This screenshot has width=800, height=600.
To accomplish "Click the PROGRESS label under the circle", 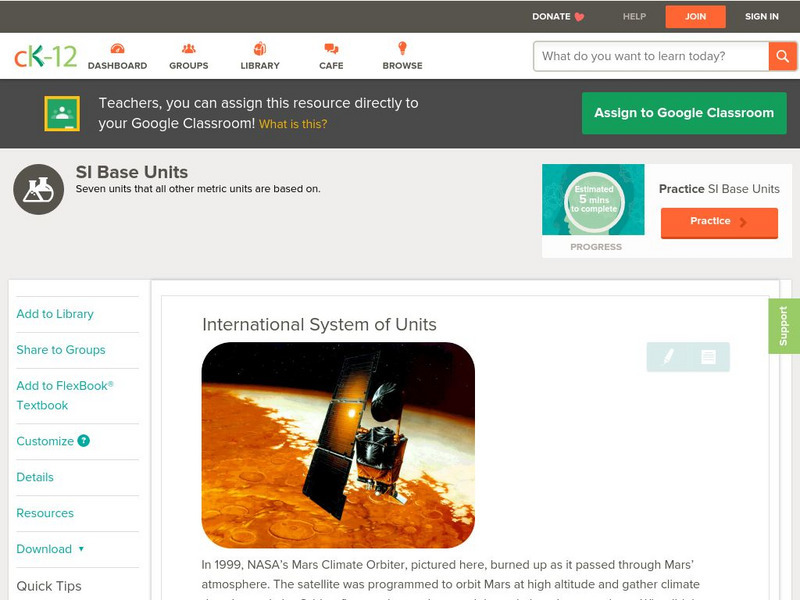I will click(x=596, y=247).
